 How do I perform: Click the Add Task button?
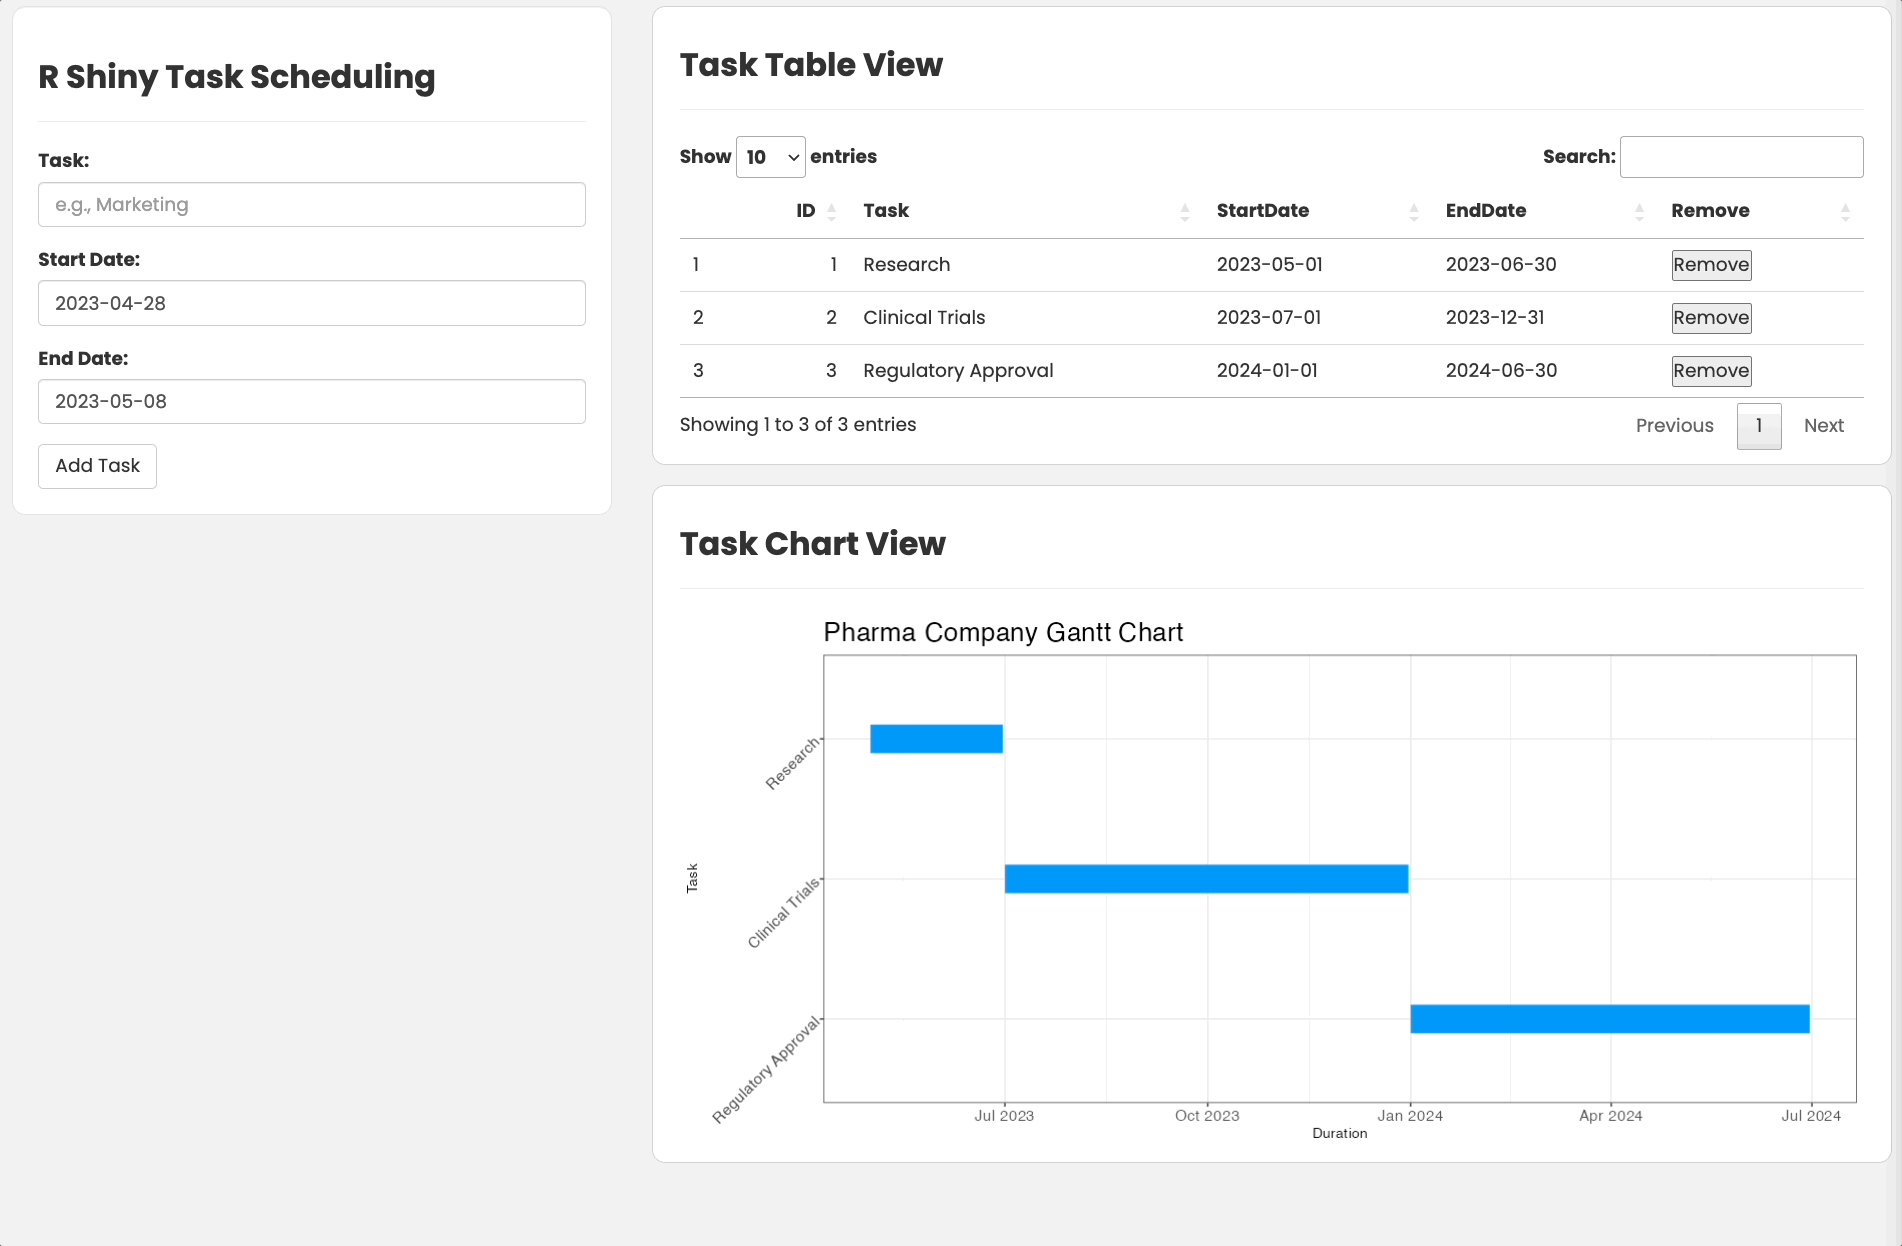pyautogui.click(x=96, y=466)
